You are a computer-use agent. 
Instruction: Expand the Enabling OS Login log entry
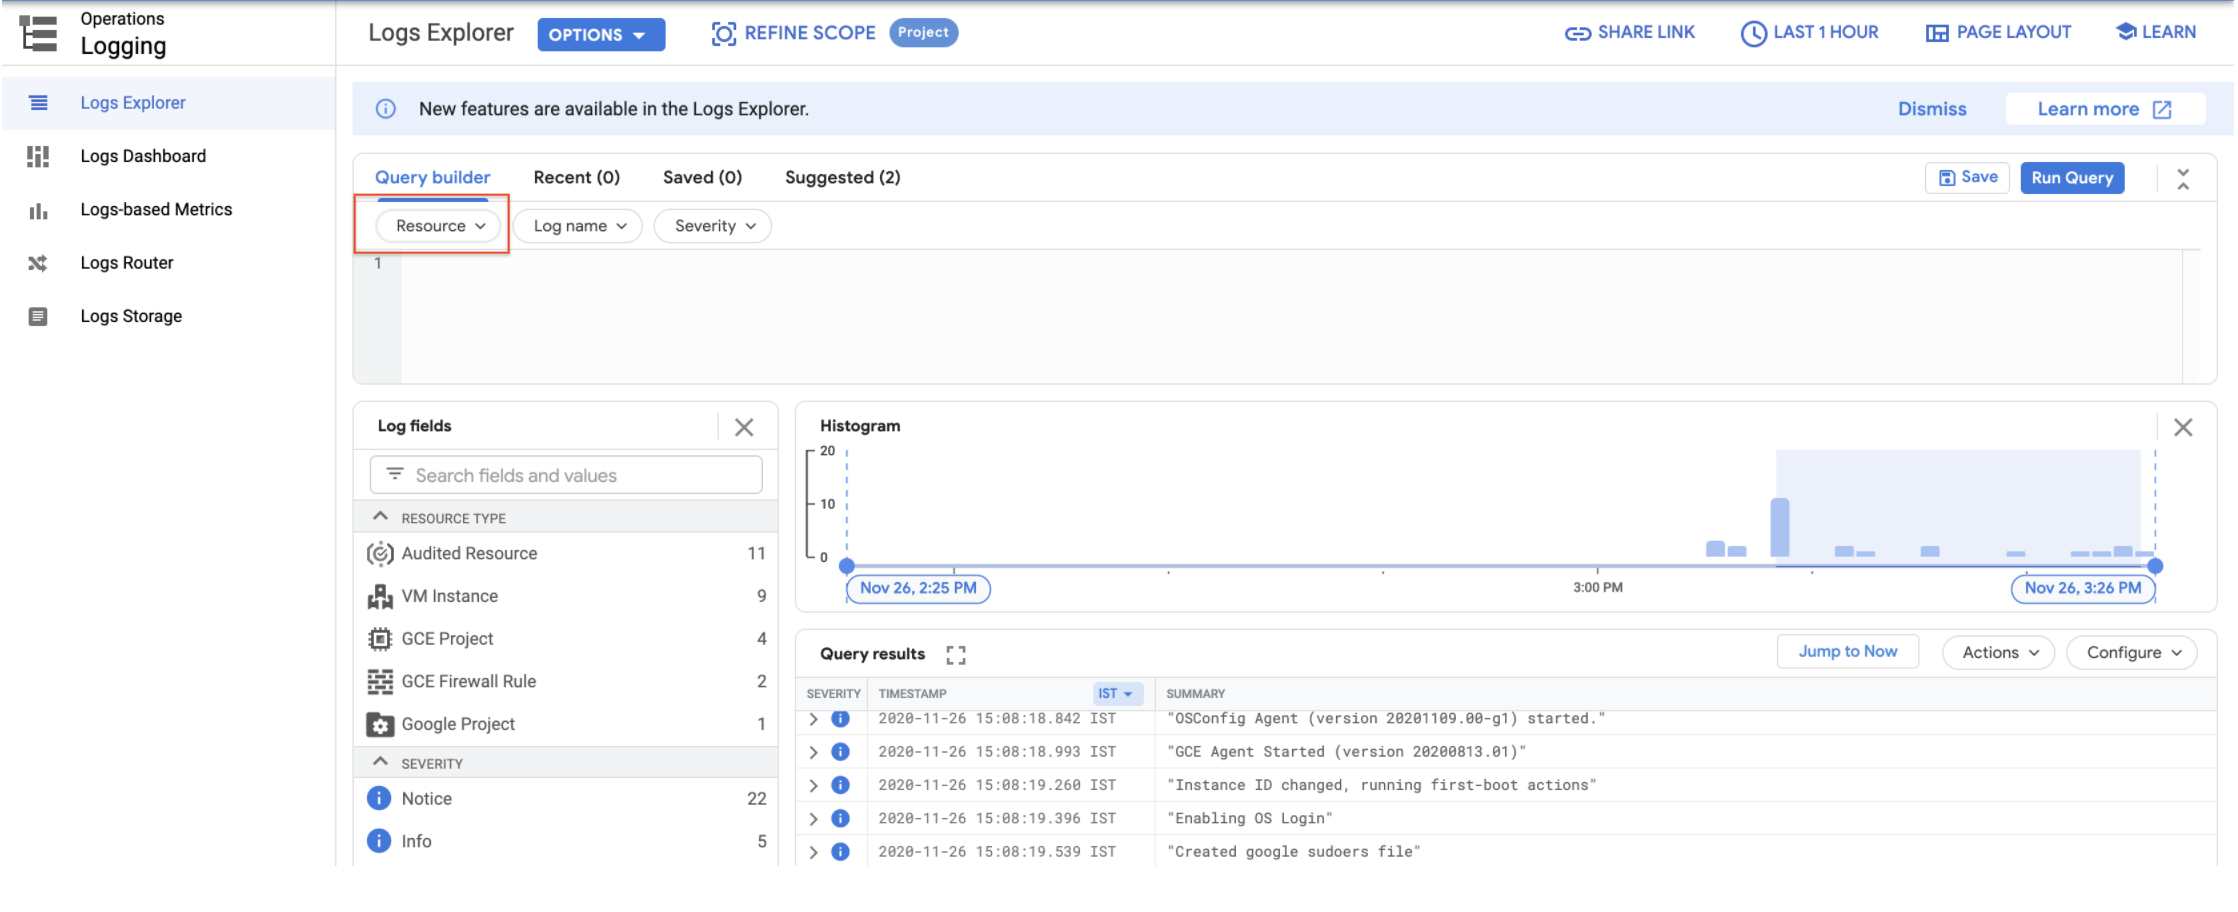pos(814,819)
